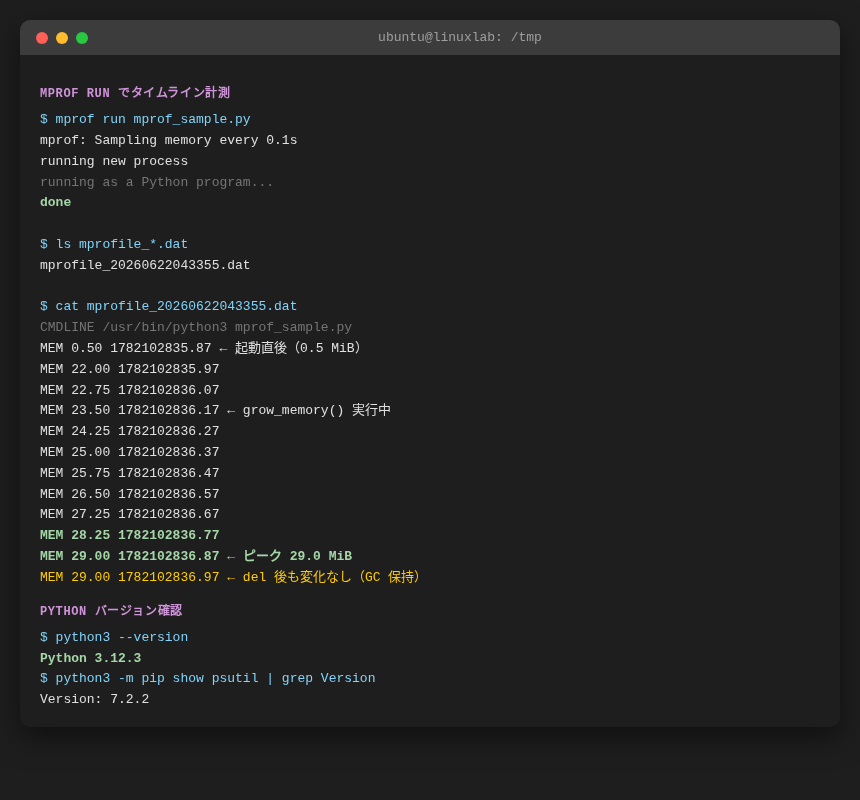Click the green maximize window button

82,38
